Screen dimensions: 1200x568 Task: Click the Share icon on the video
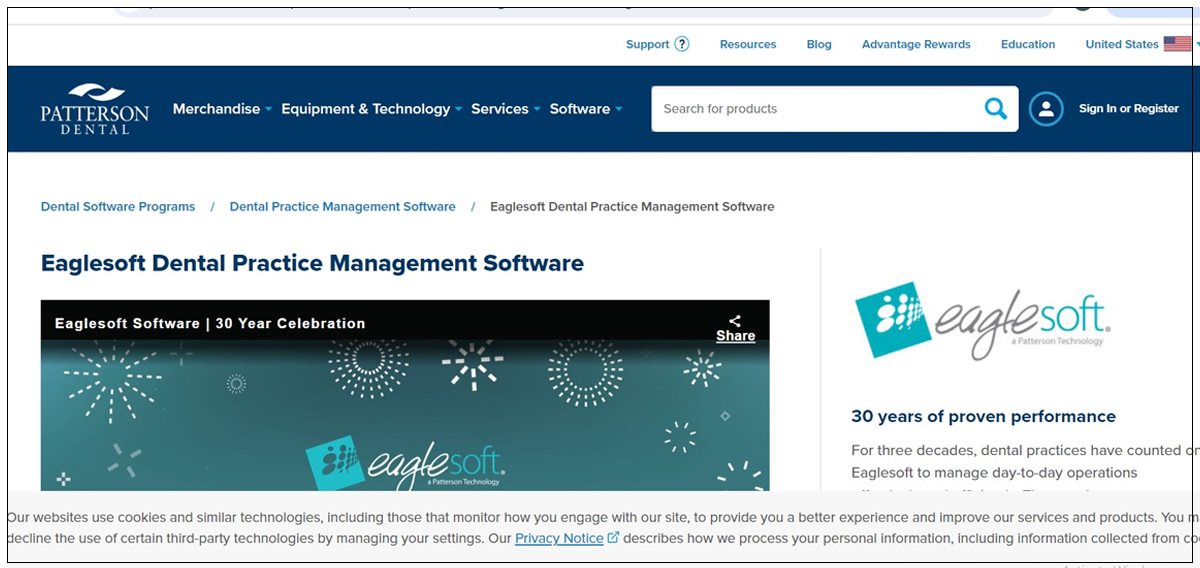coord(735,321)
